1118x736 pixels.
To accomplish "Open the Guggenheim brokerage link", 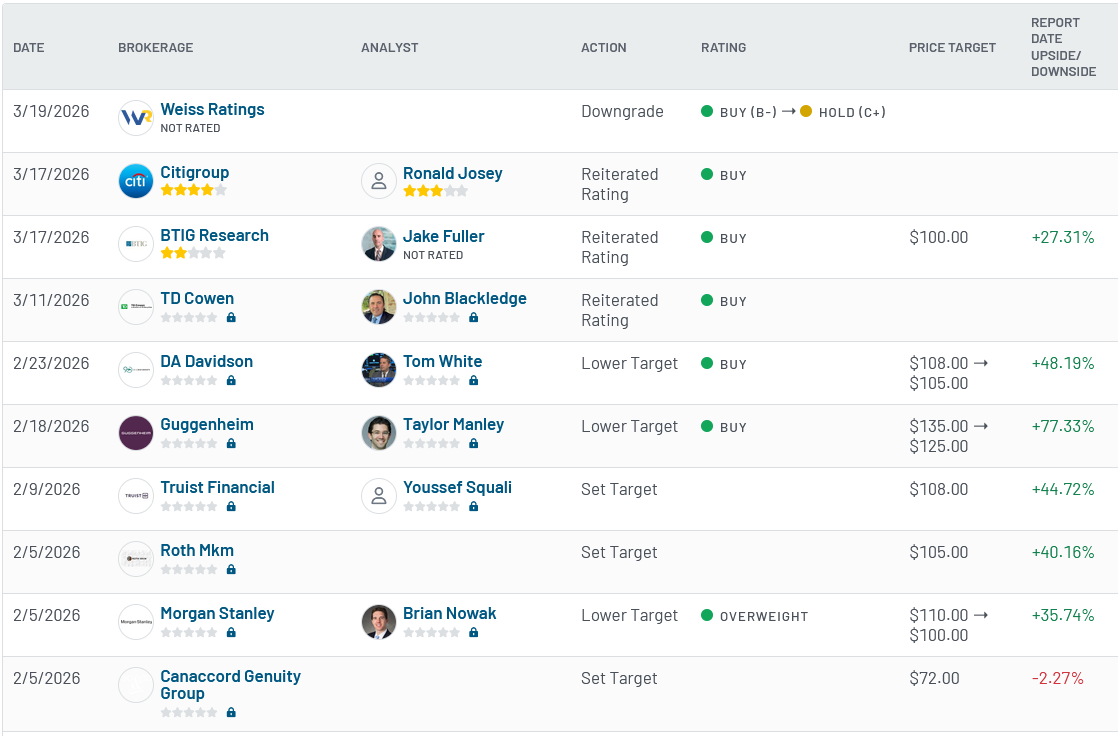I will [207, 424].
